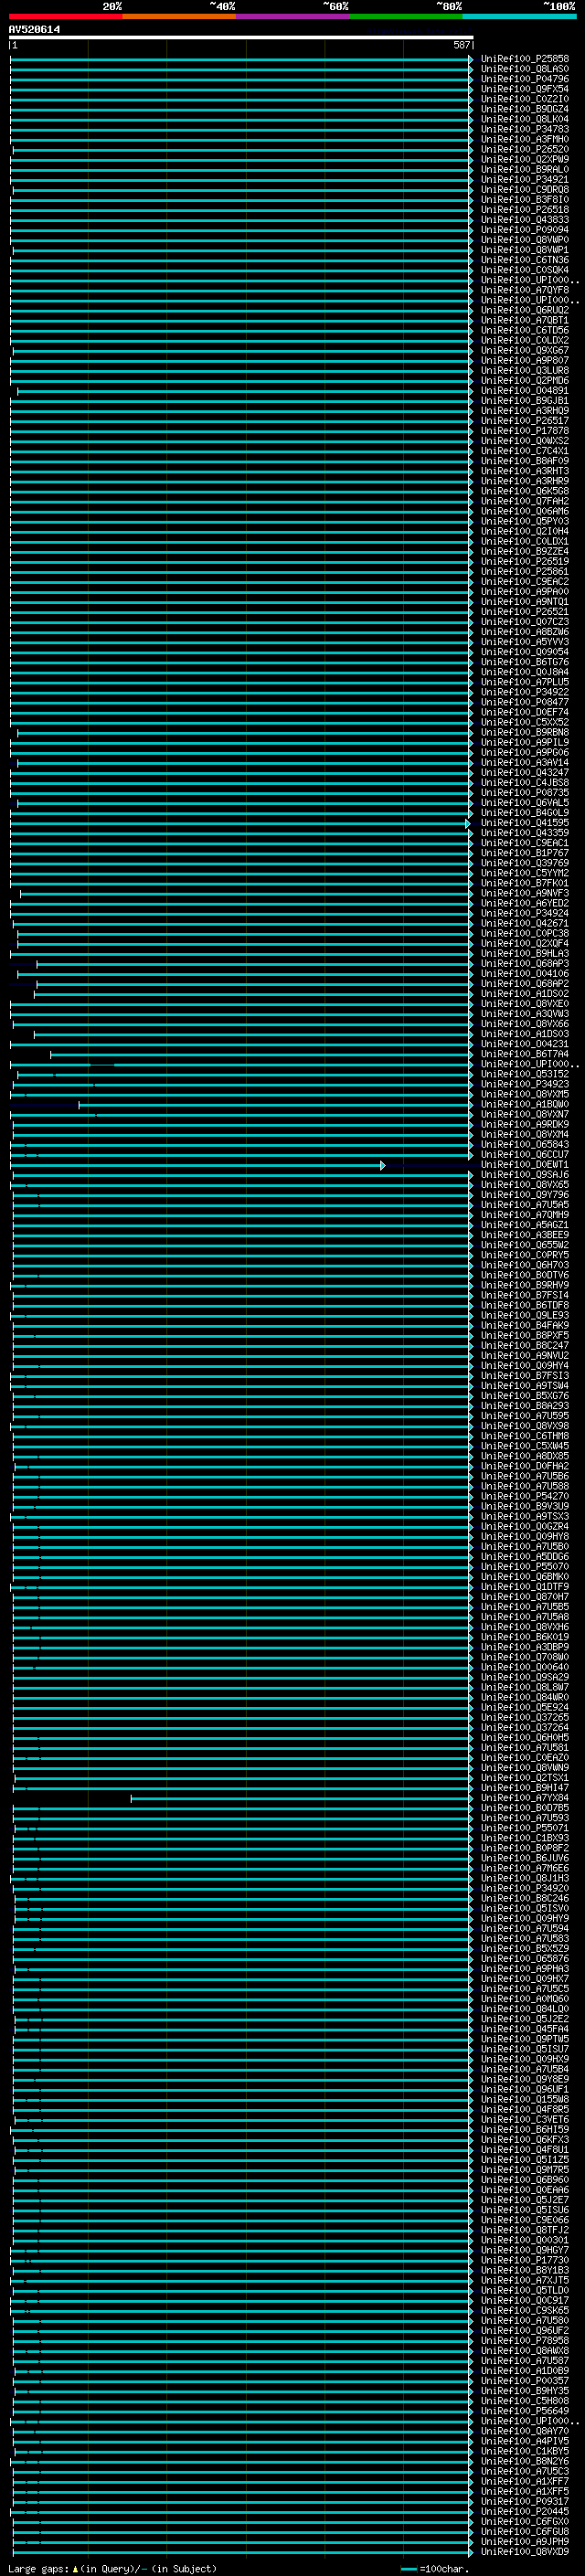Image resolution: width=585 pixels, height=2576 pixels.
Task: Select label UniRef100_C9DRQ8
Action: (525, 189)
